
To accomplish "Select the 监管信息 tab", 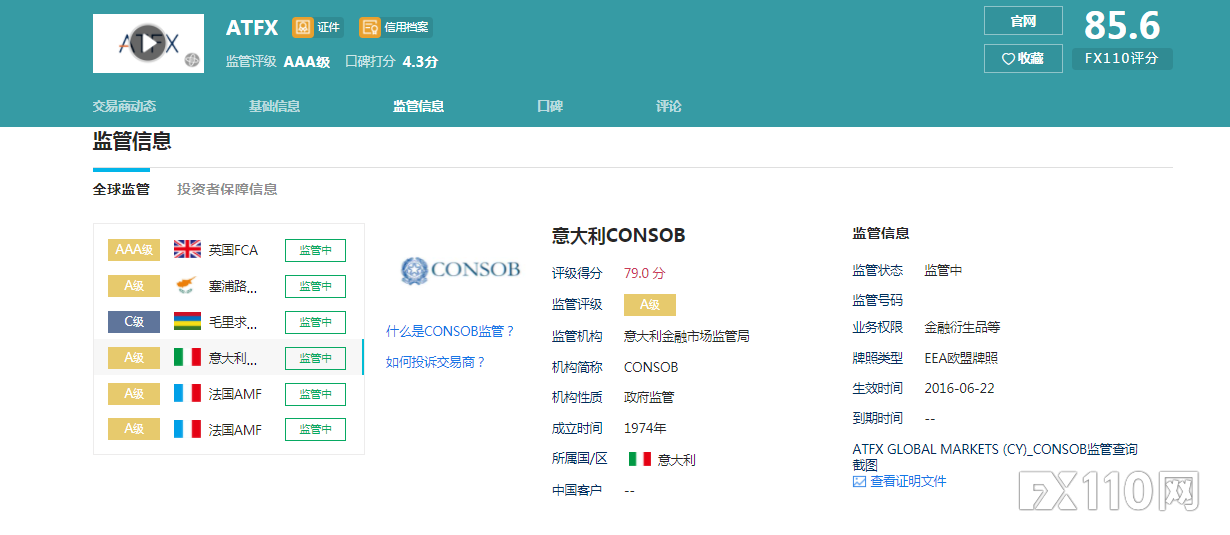I will 418,106.
